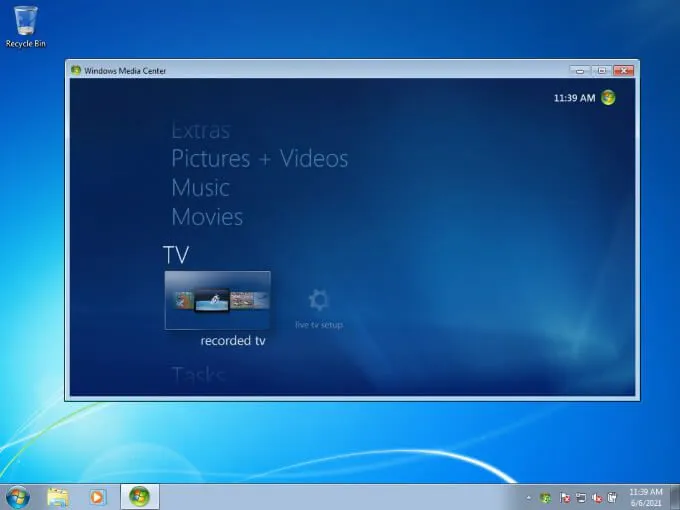This screenshot has width=680, height=510.
Task: Open the recorded tv thumbnail tile
Action: 218,301
